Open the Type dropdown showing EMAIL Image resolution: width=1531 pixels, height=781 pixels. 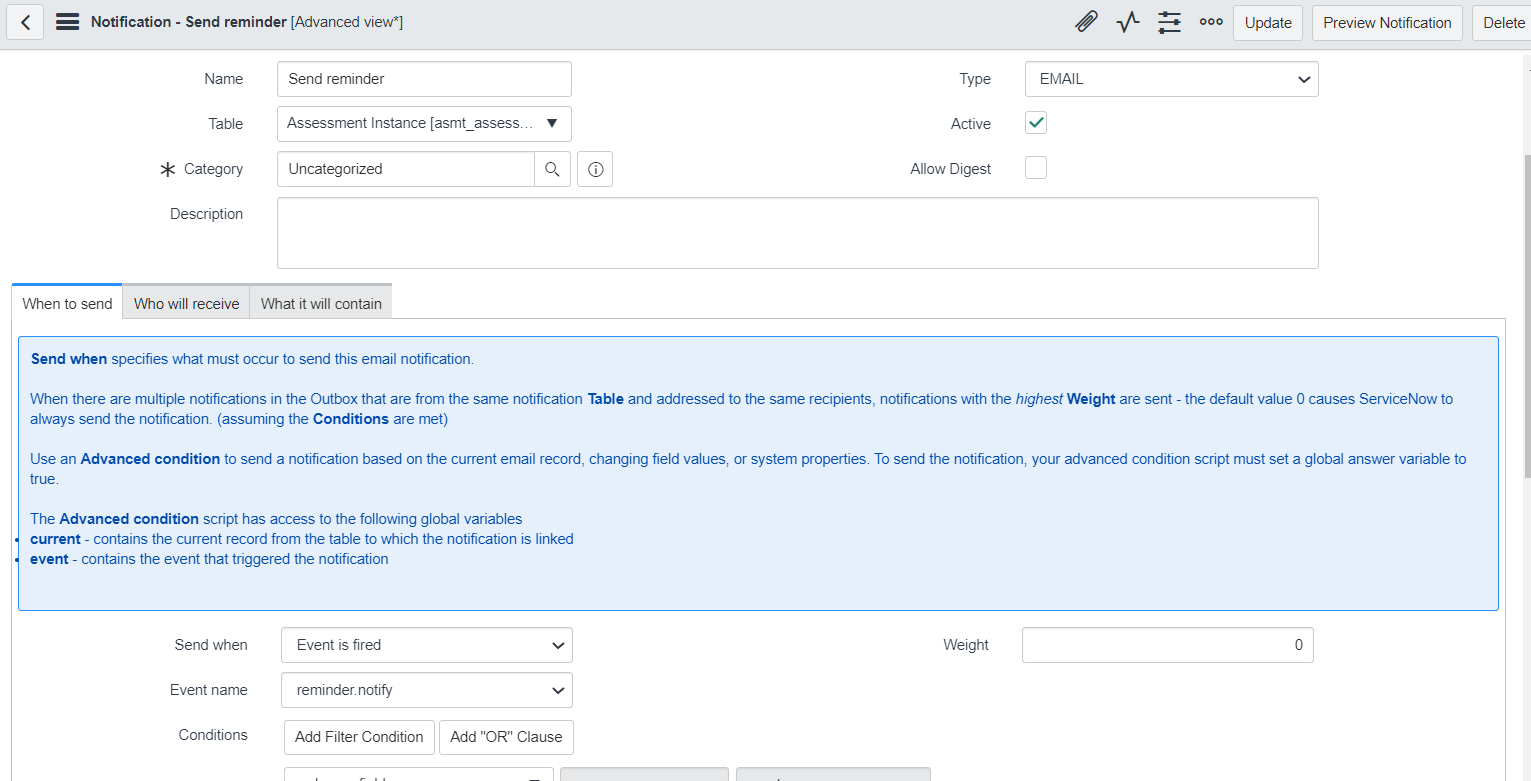click(1170, 79)
